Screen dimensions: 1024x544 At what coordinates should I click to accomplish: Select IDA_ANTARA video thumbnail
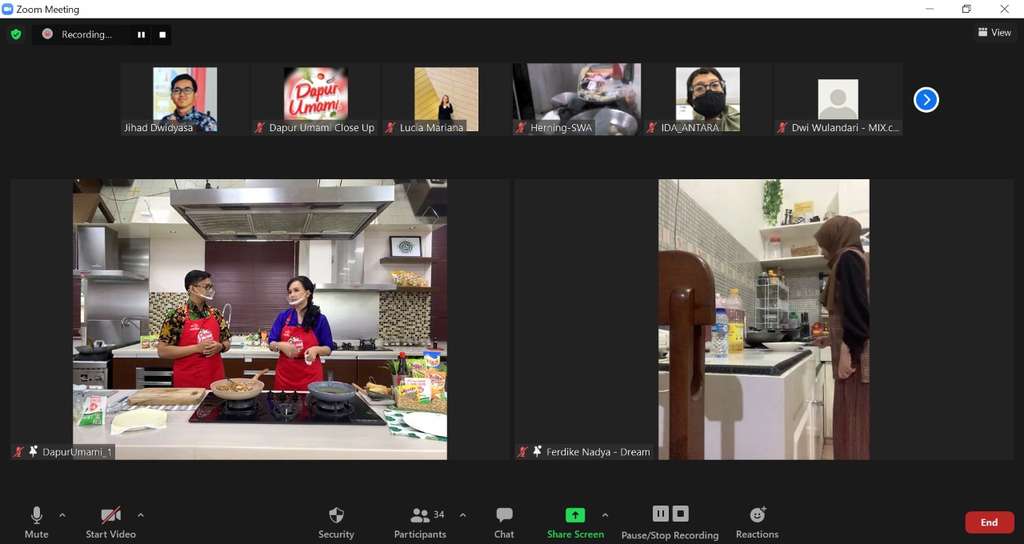click(x=707, y=99)
